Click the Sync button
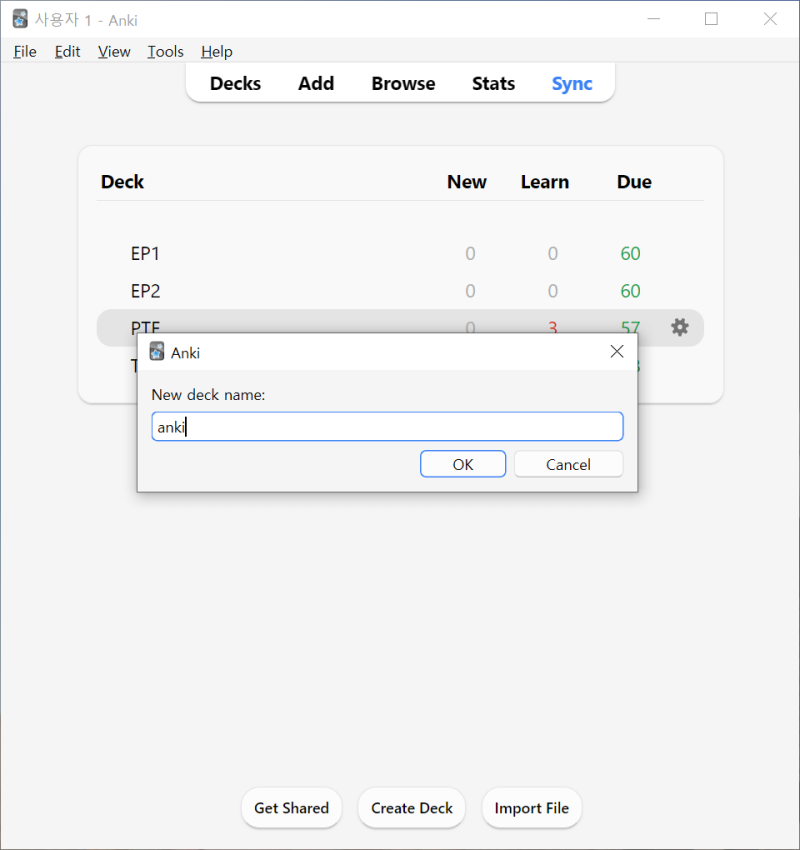 pyautogui.click(x=572, y=83)
